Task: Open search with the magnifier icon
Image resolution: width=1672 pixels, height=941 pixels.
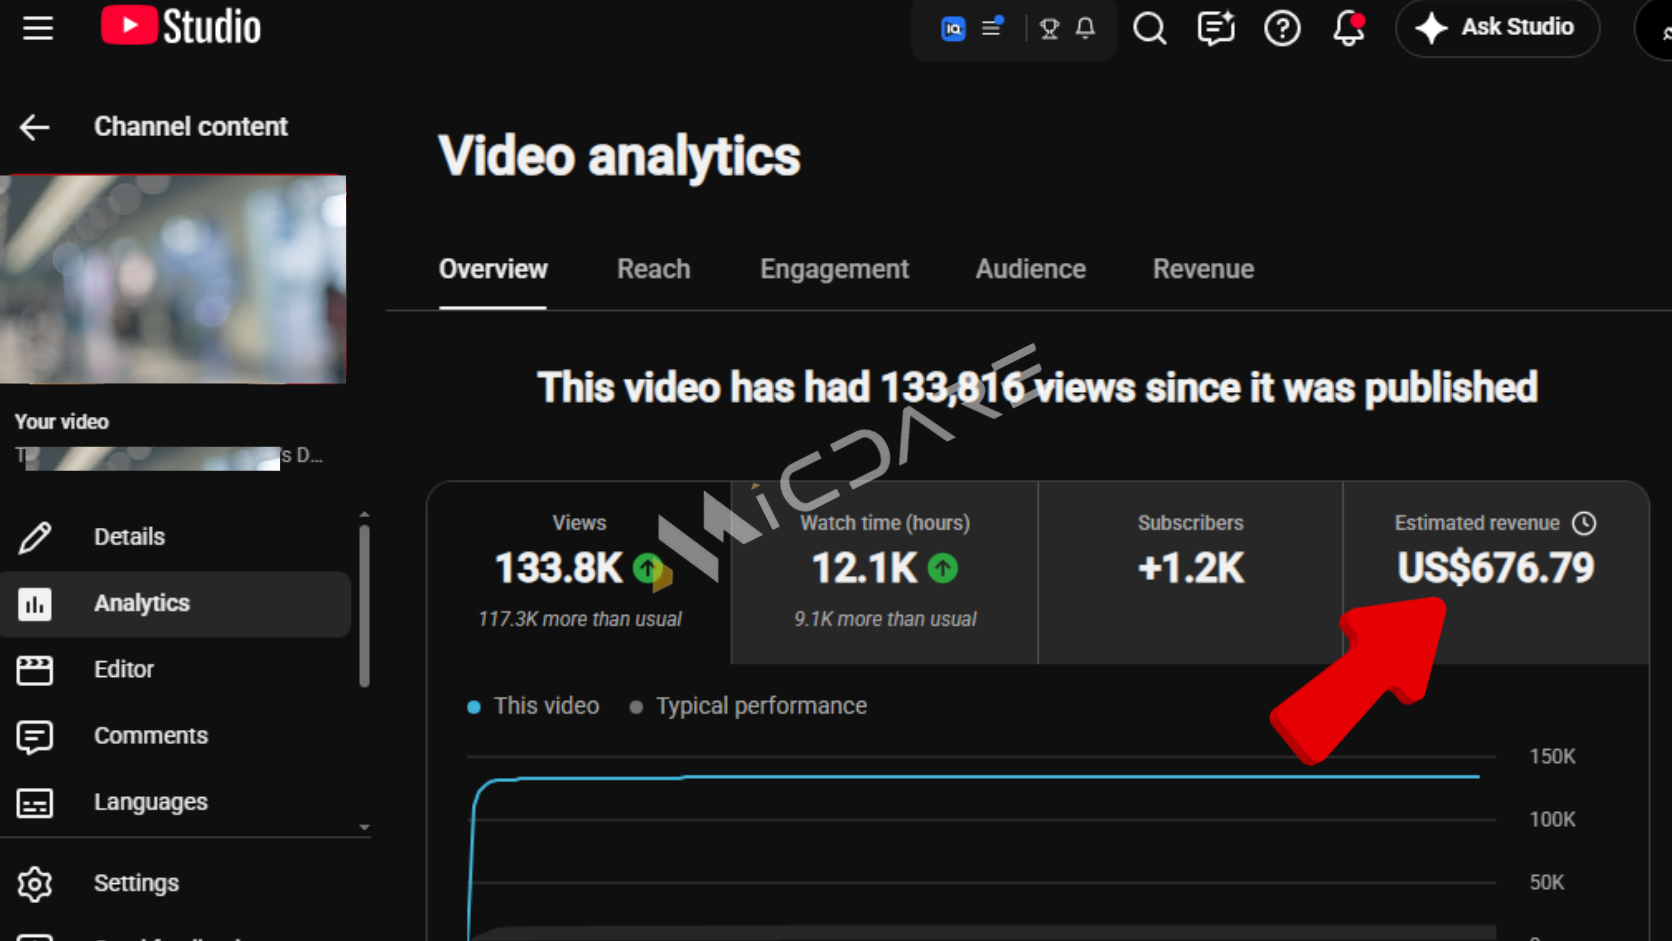Action: pos(1149,28)
